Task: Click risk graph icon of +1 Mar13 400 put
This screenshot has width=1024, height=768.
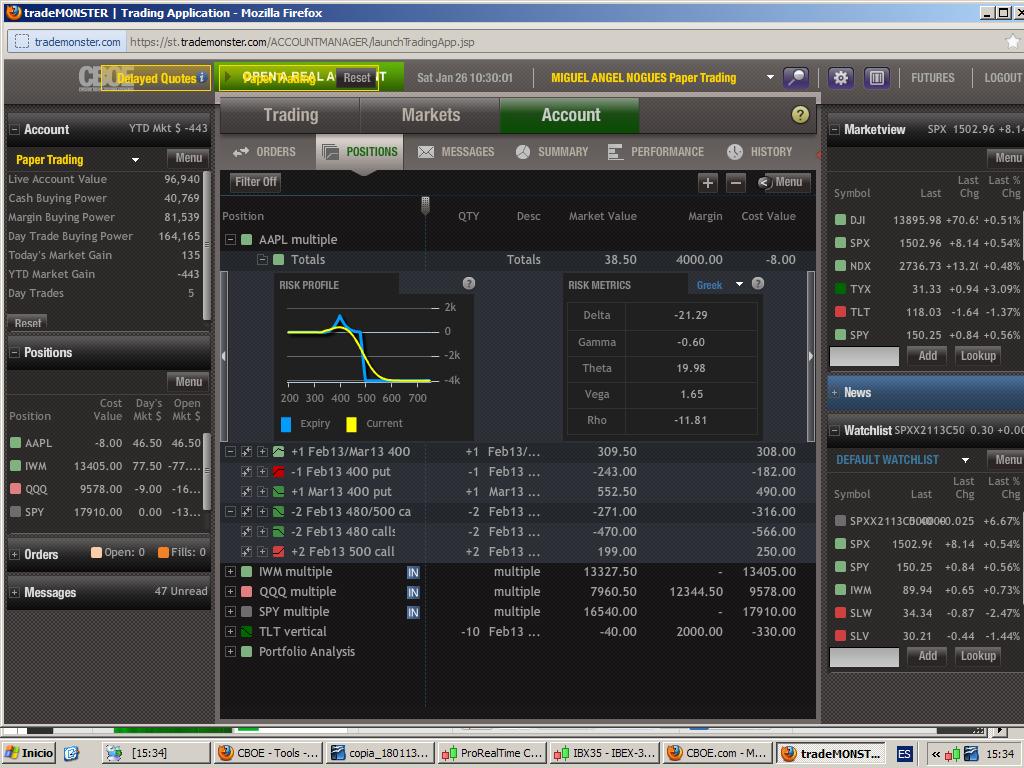Action: tap(278, 491)
